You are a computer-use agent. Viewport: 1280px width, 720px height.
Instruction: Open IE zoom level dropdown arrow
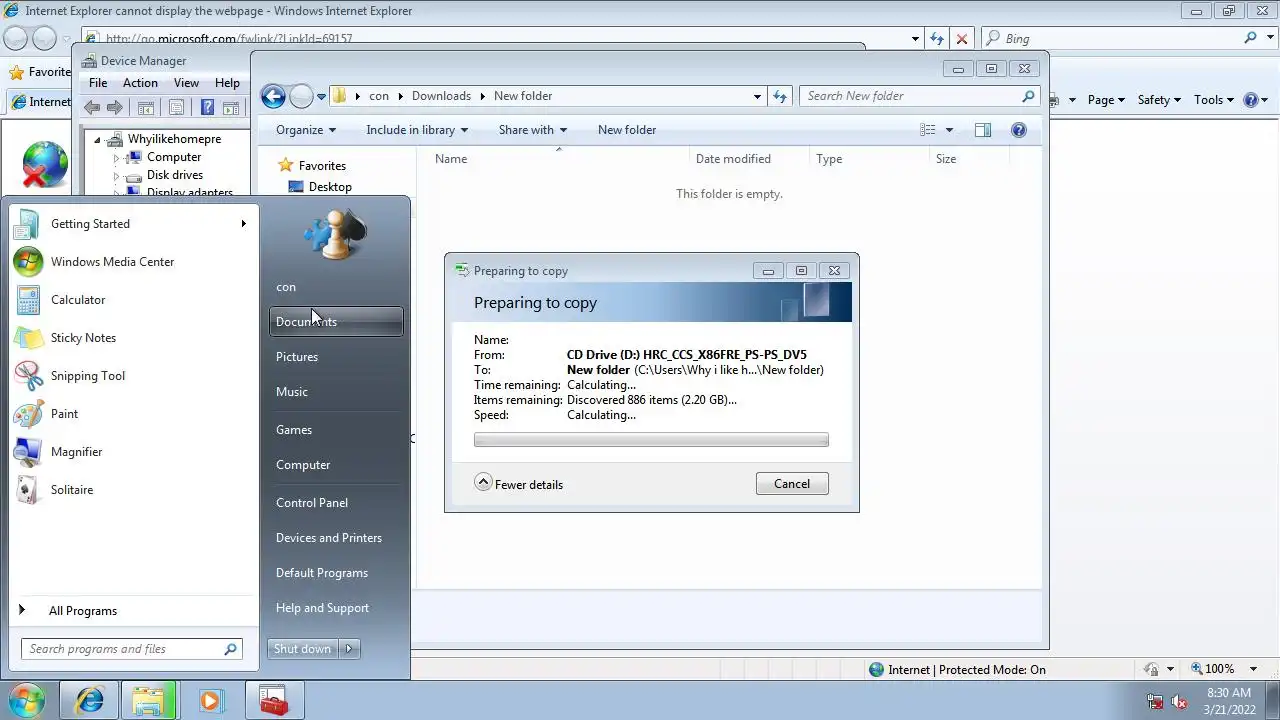[1254, 669]
